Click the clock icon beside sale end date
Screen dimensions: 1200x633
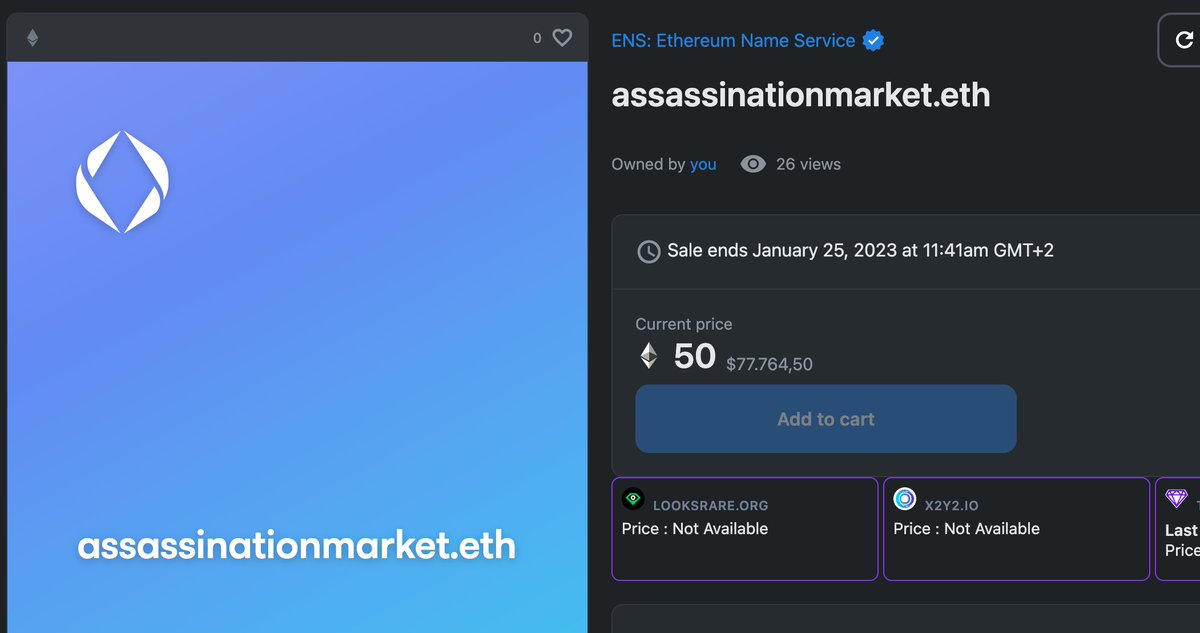tap(649, 251)
